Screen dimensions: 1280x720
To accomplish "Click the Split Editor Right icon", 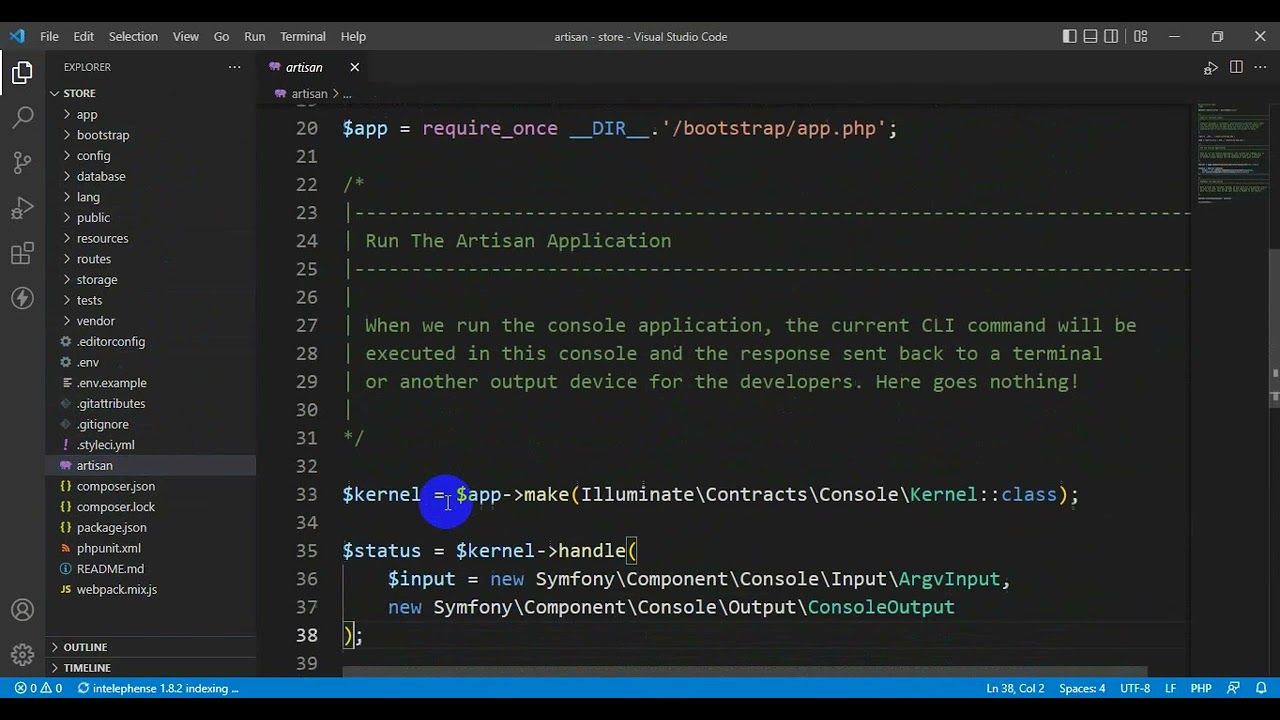I will tap(1236, 67).
